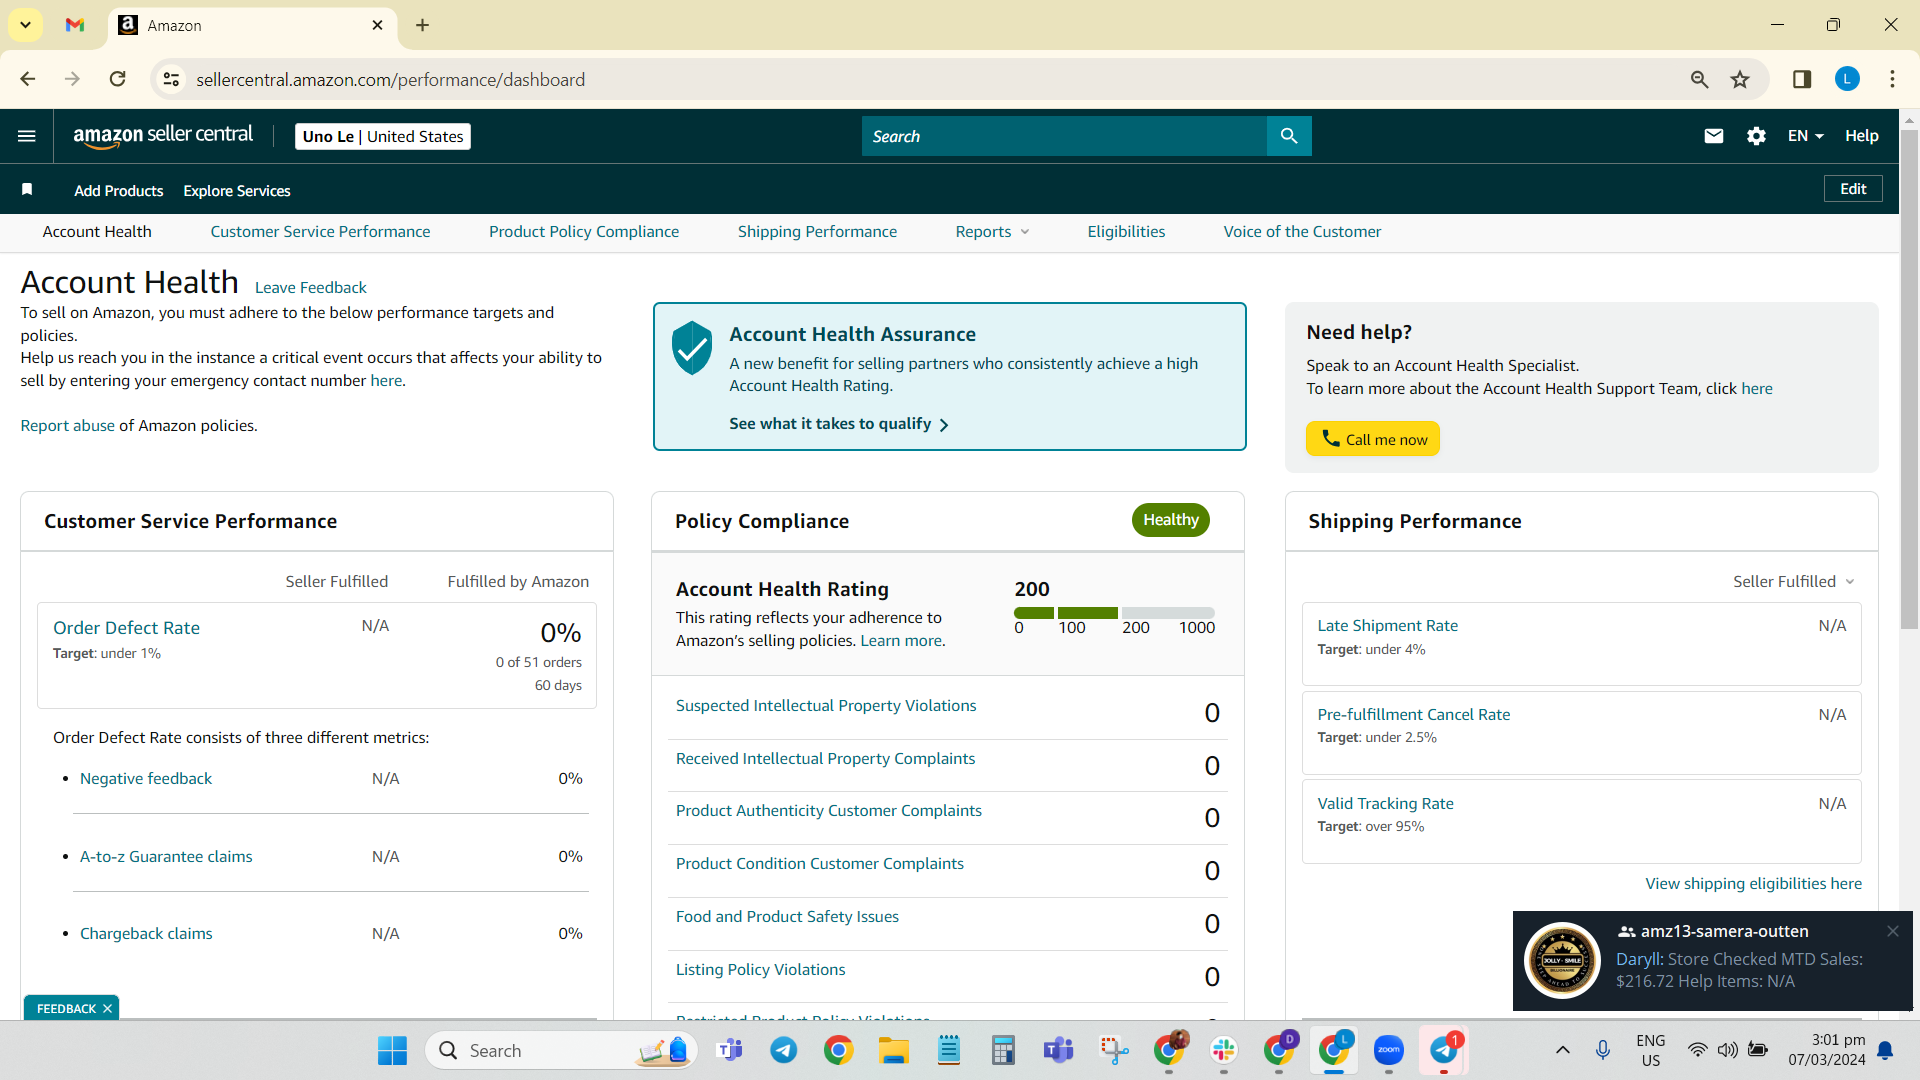The image size is (1920, 1080).
Task: Open the Leave Feedback link
Action: point(311,288)
